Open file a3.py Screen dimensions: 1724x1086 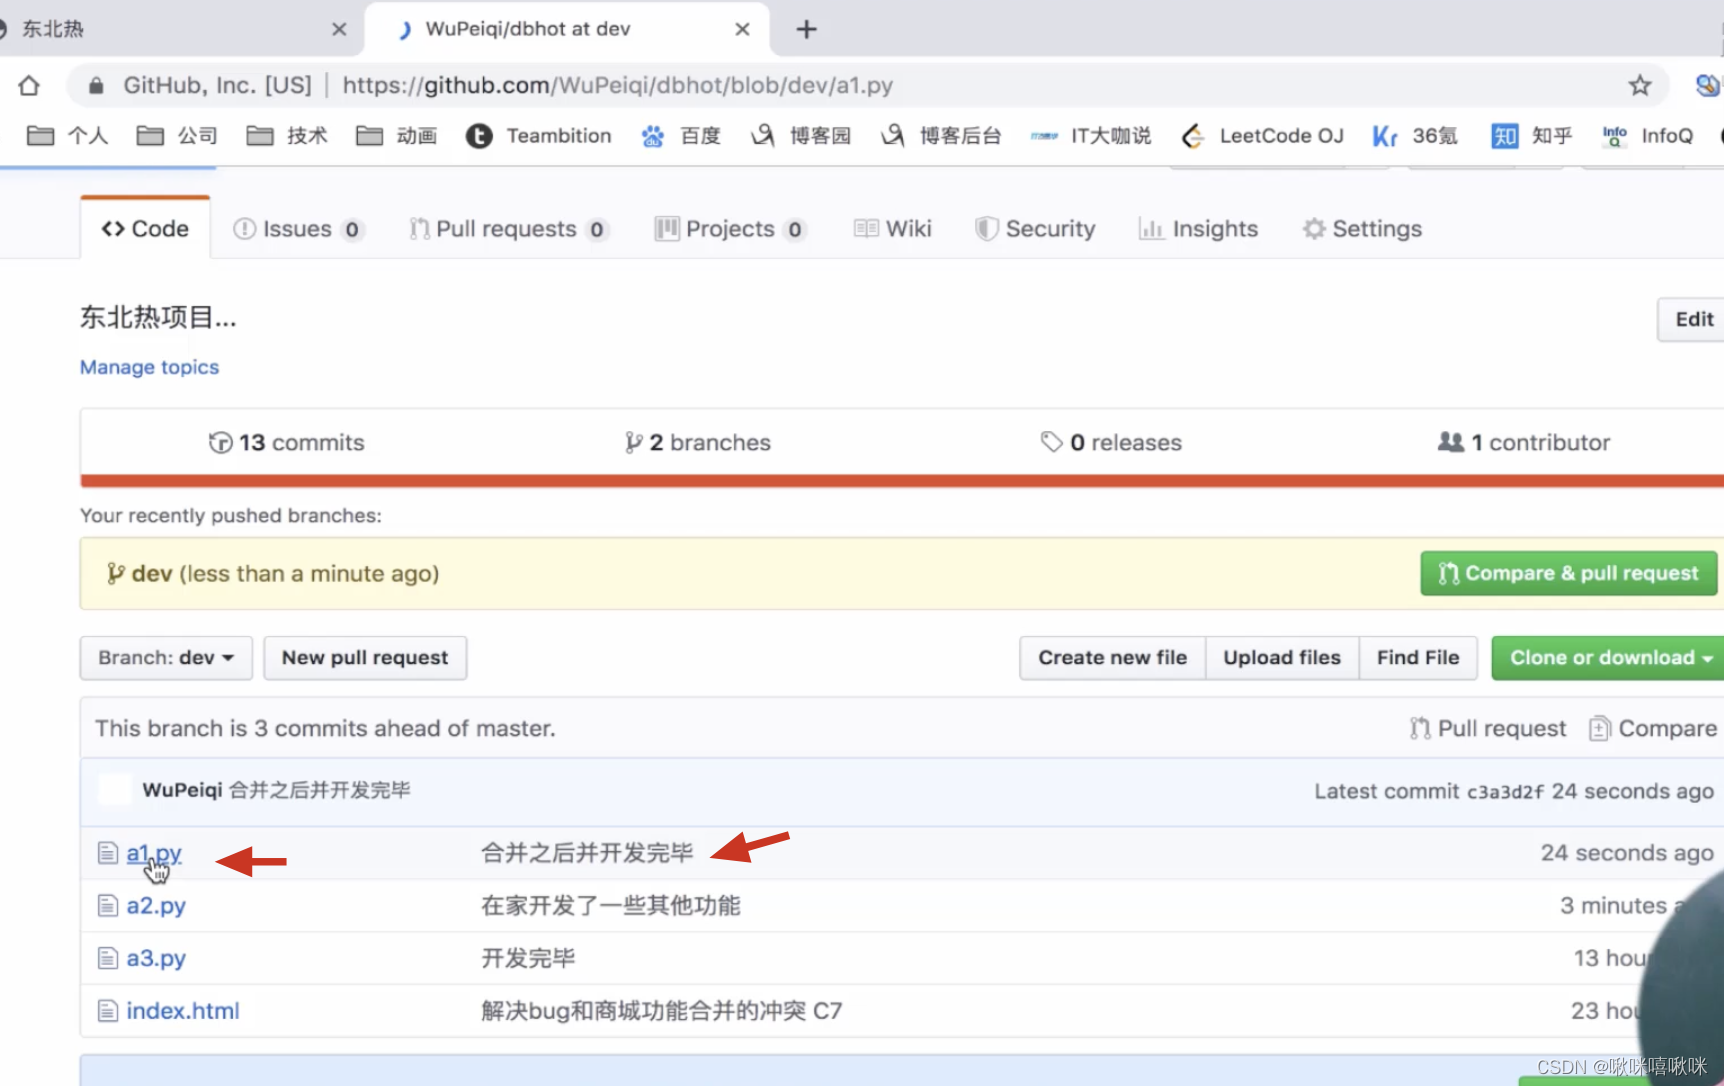[156, 958]
